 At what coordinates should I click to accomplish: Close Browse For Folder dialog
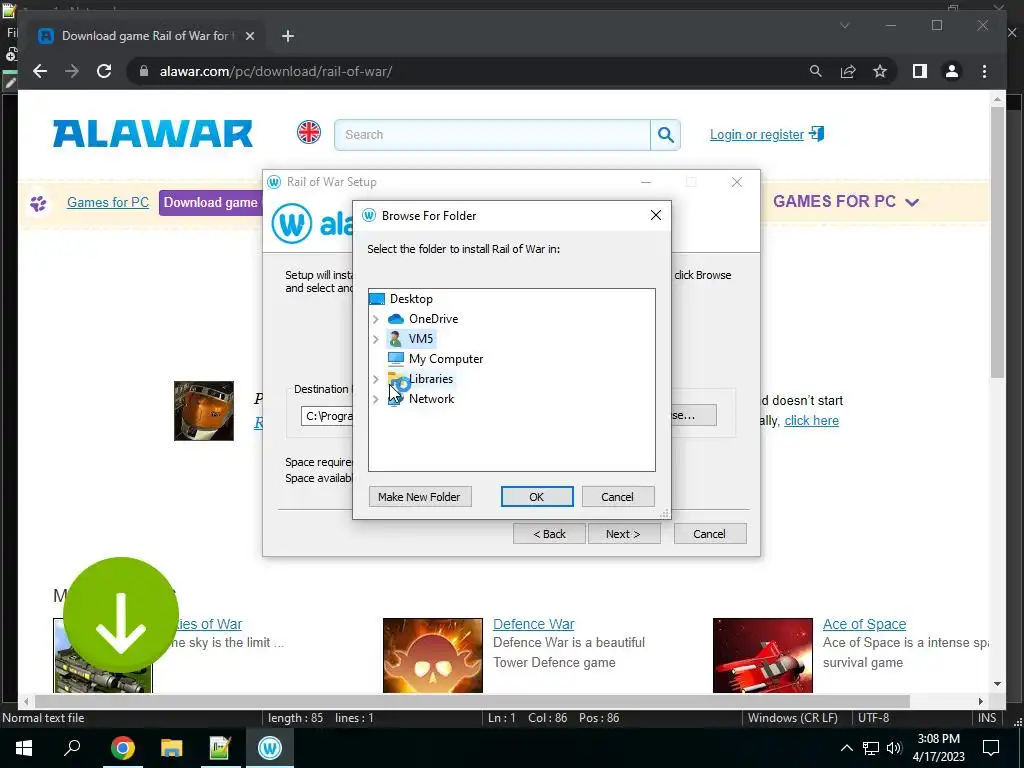(x=656, y=216)
